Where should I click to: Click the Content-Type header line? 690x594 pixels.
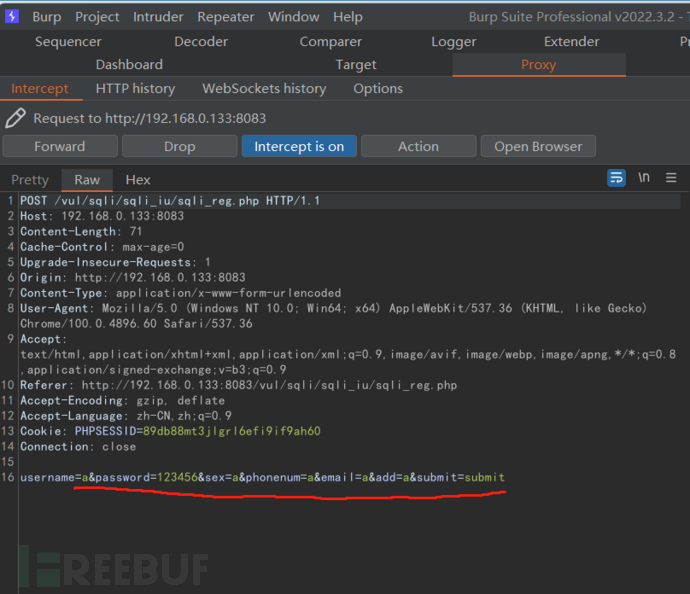point(180,293)
